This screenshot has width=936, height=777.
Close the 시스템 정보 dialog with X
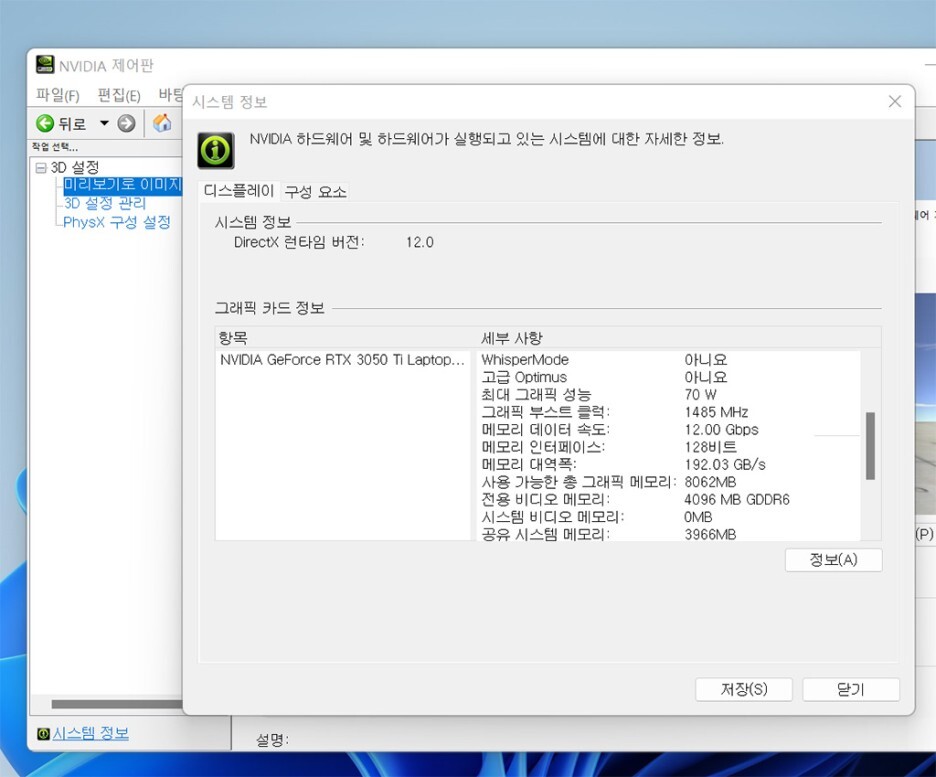pos(894,101)
